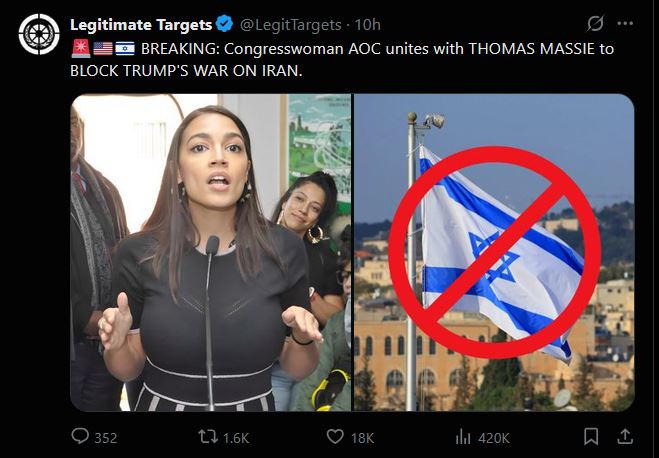
Task: Repost the tweet with the retweet icon
Action: (208, 437)
